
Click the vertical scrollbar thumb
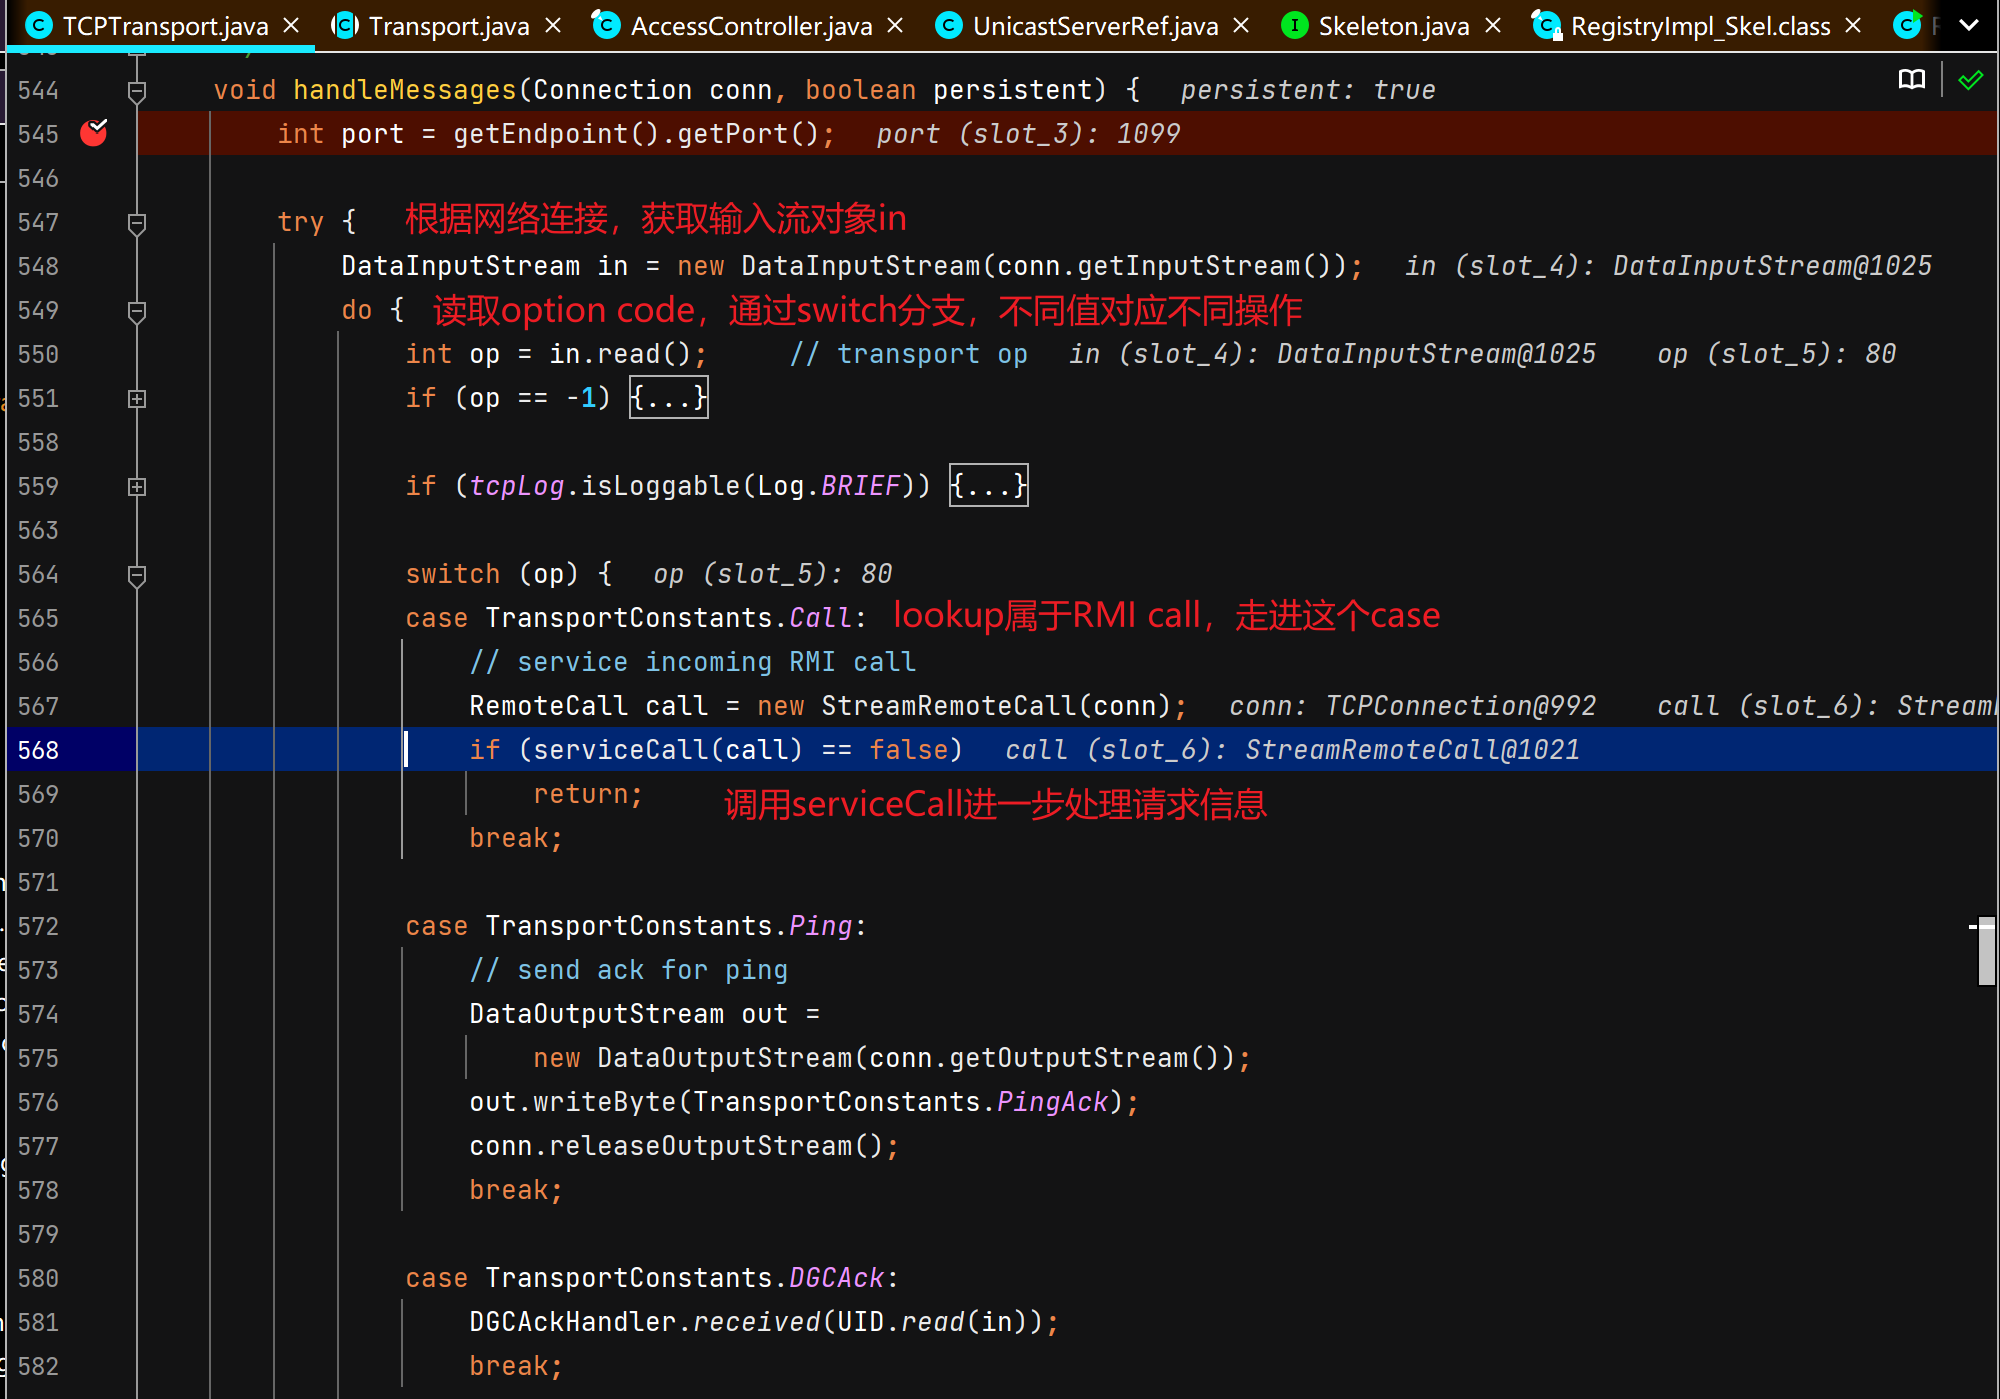(x=1986, y=951)
